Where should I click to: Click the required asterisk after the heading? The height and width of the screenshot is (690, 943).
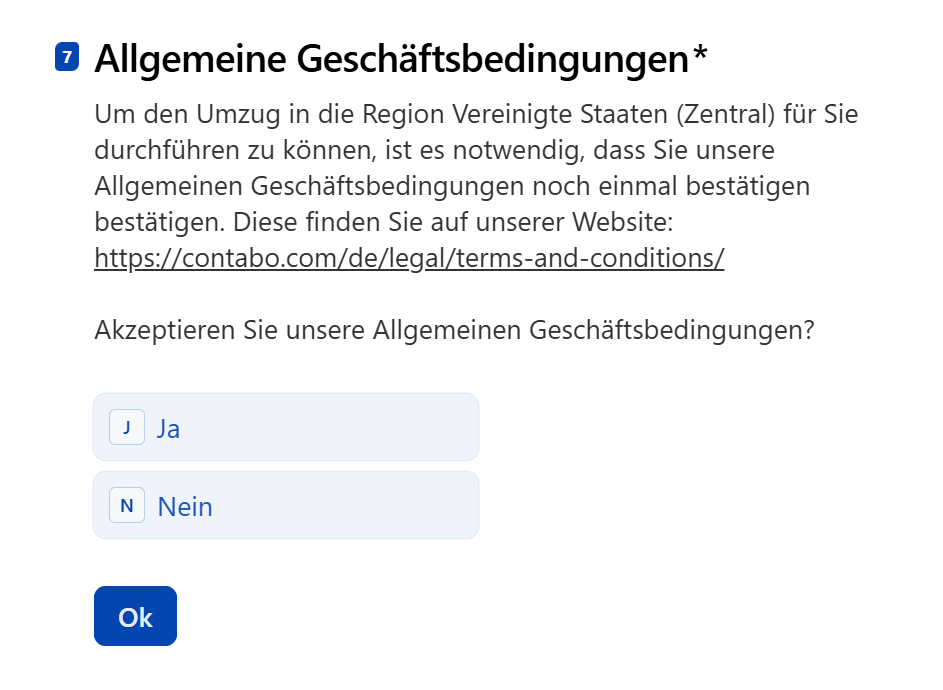pyautogui.click(x=699, y=58)
